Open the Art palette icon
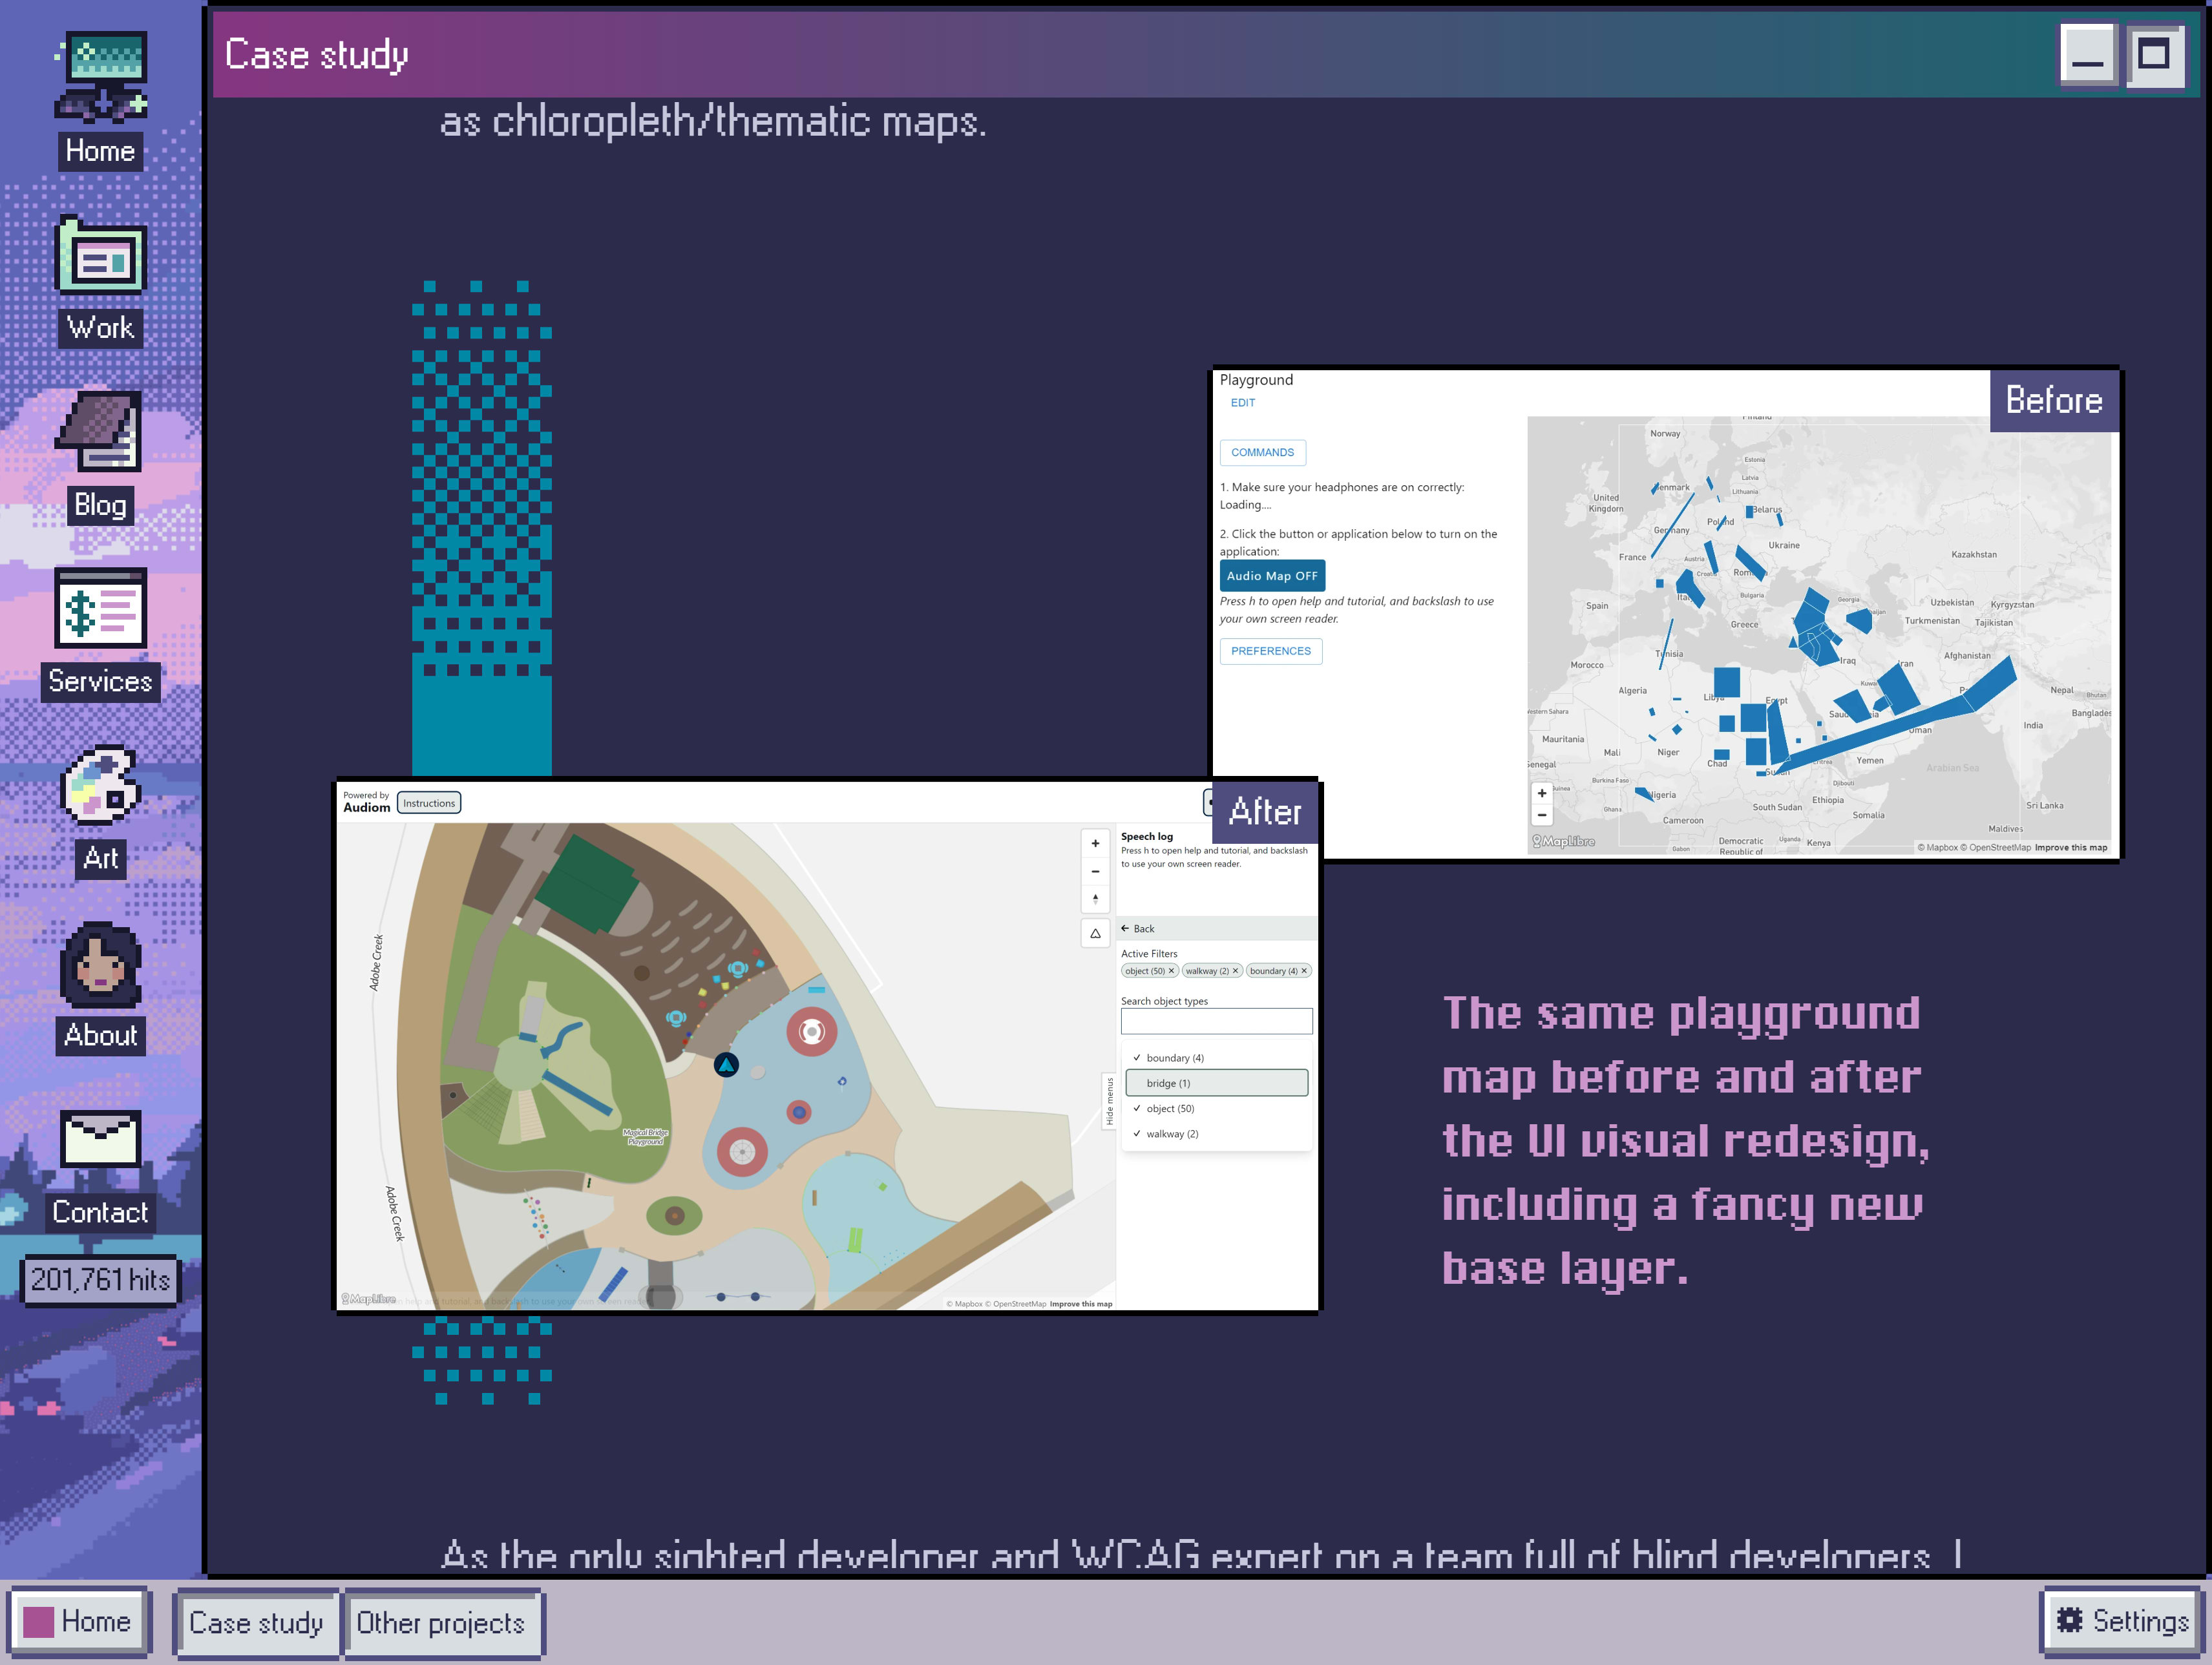The image size is (2212, 1665). [x=100, y=784]
